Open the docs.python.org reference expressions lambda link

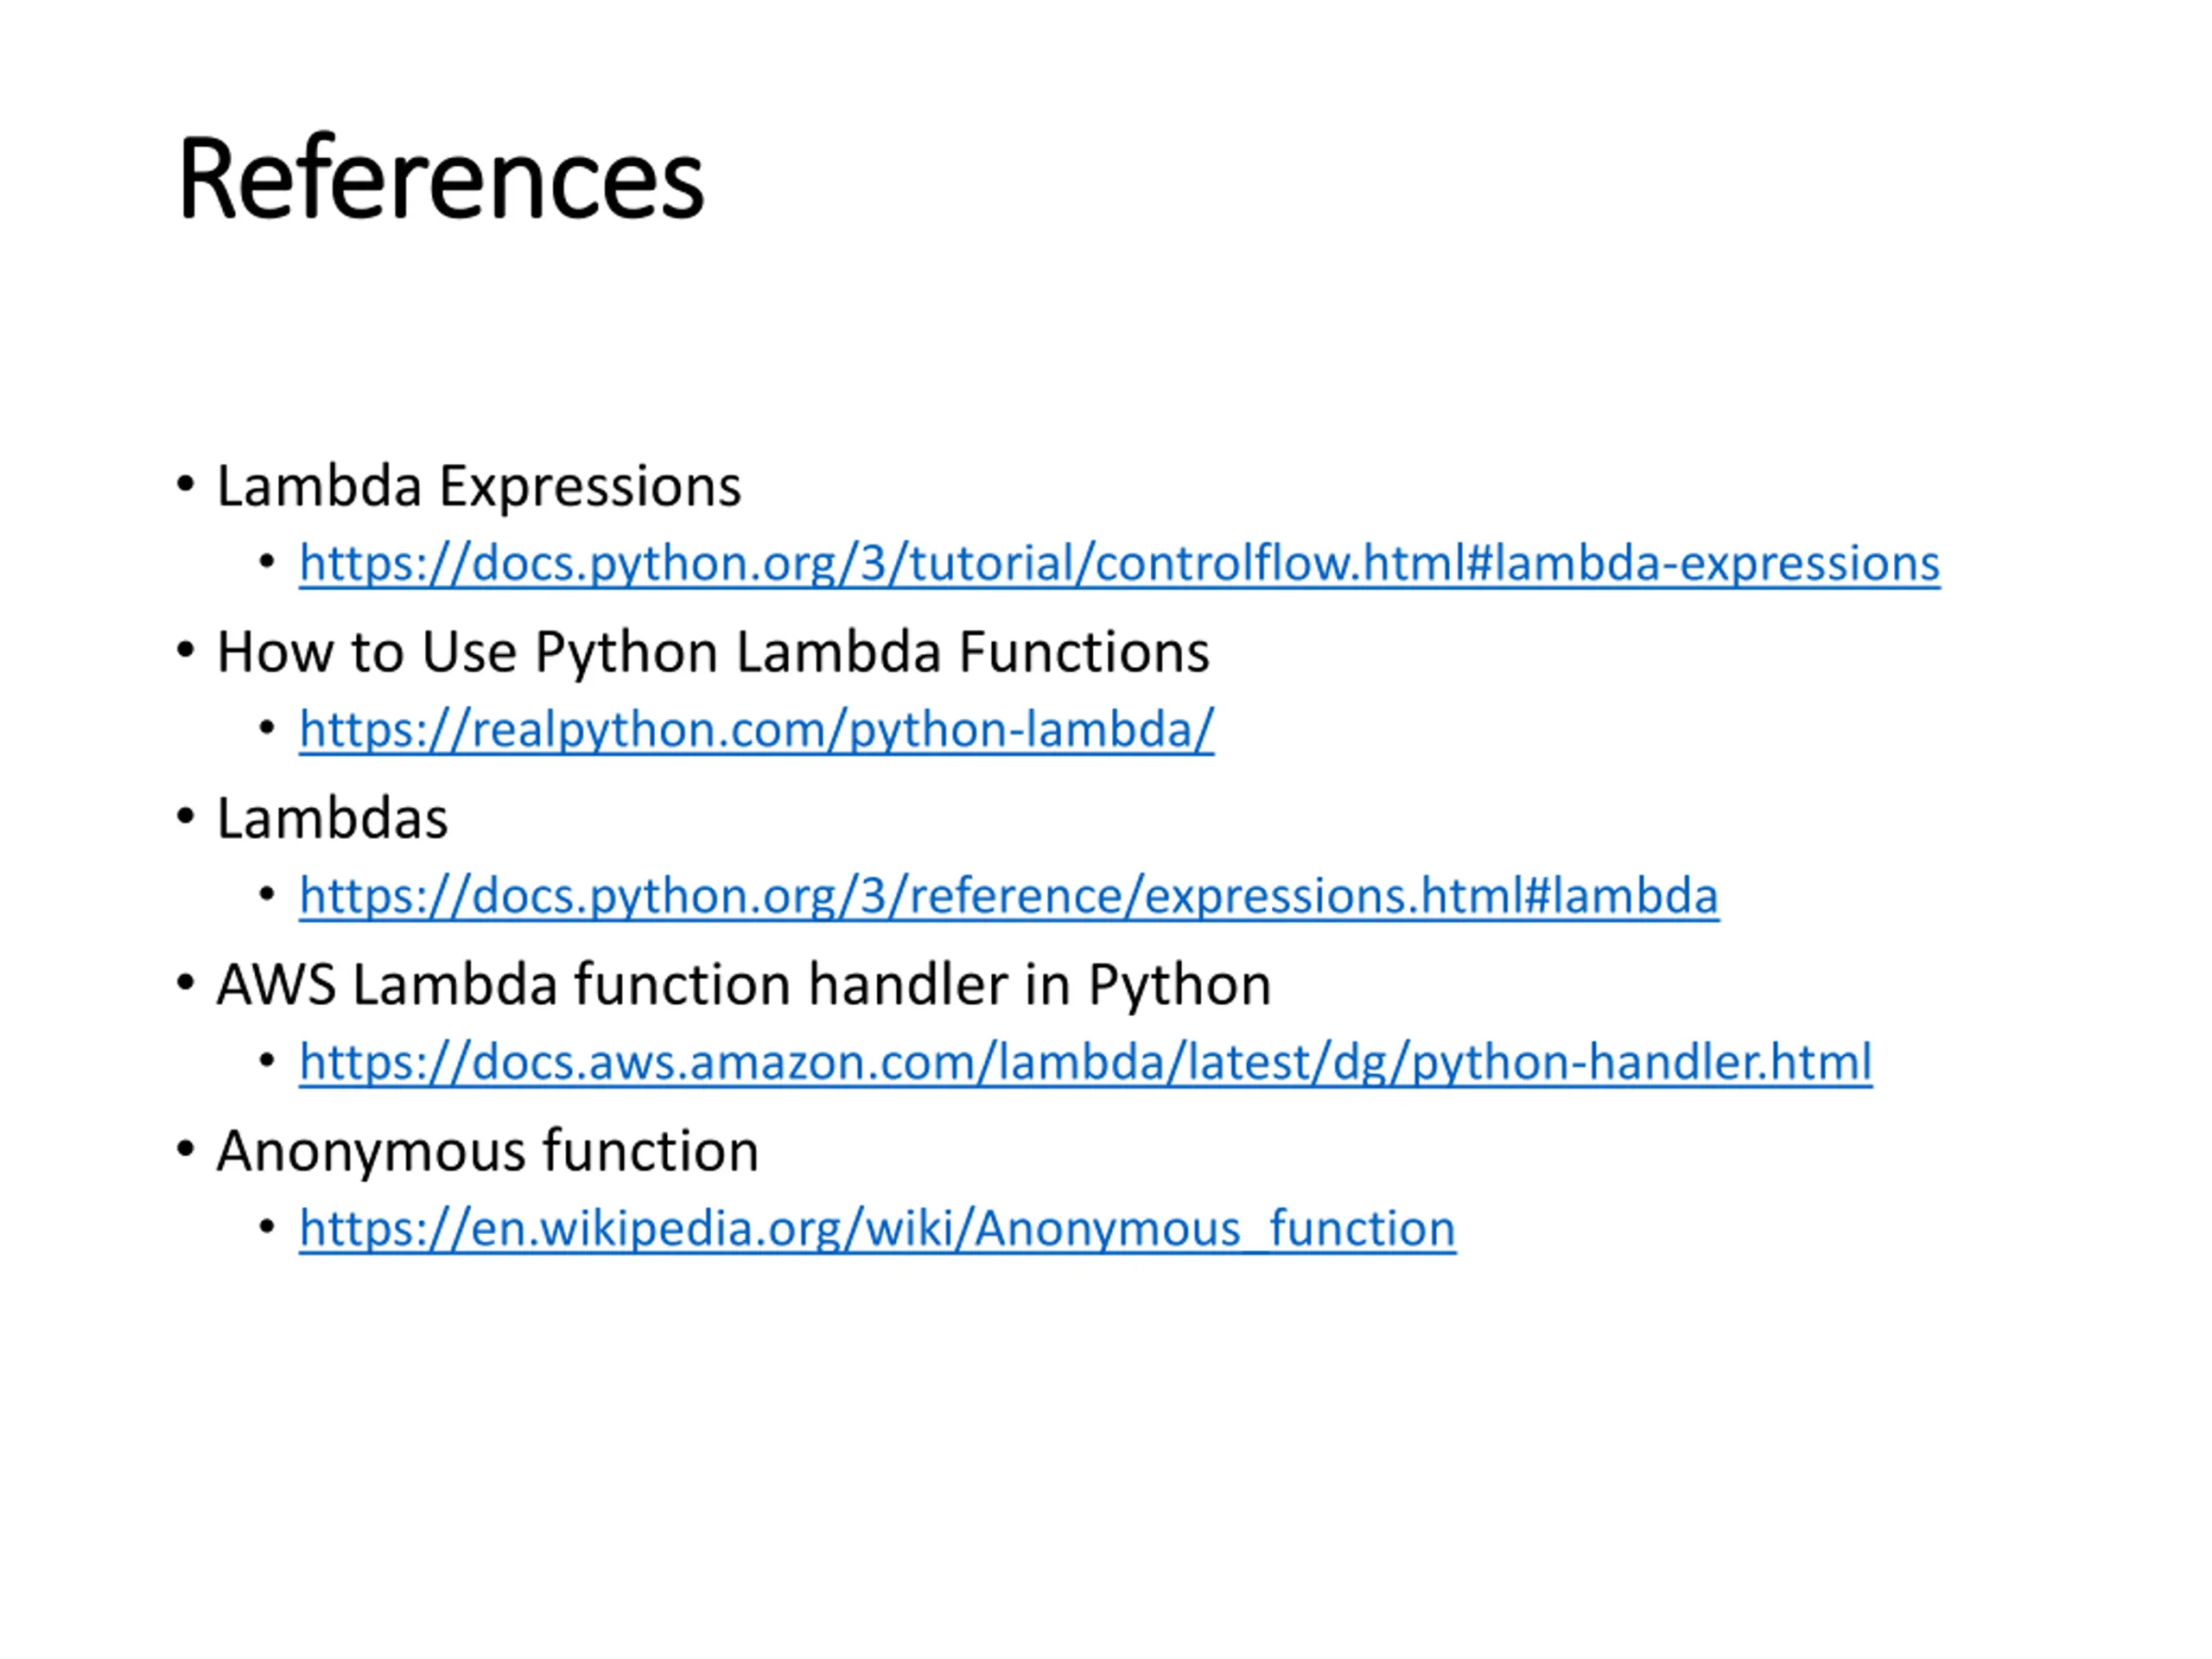1009,896
